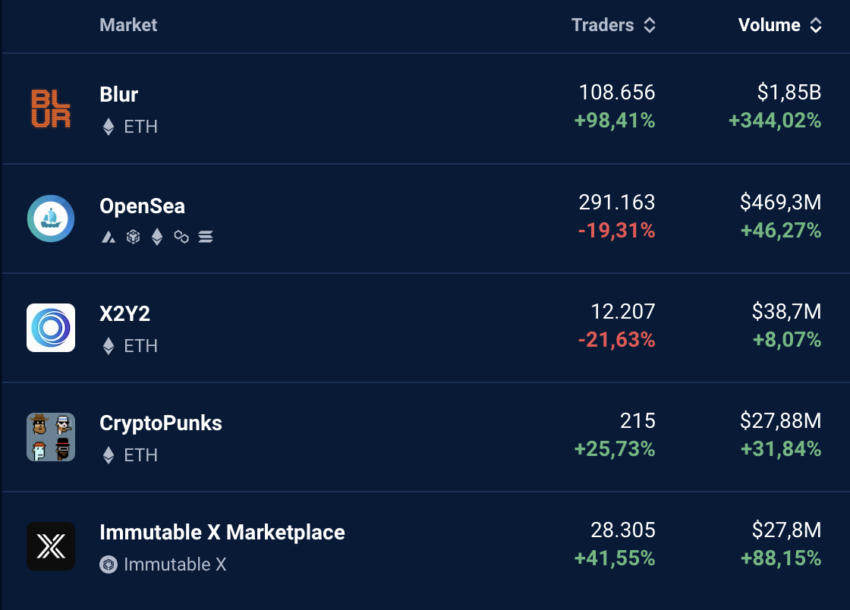The image size is (850, 610).
Task: Click the Market column header
Action: [128, 25]
